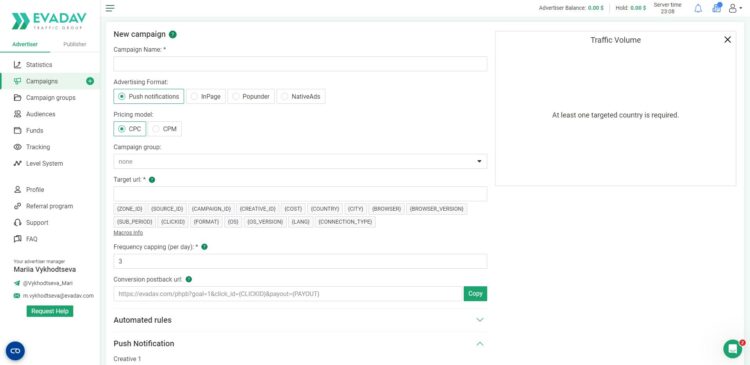Insert the {COUNTRY} macro
750x365 pixels.
[324, 209]
